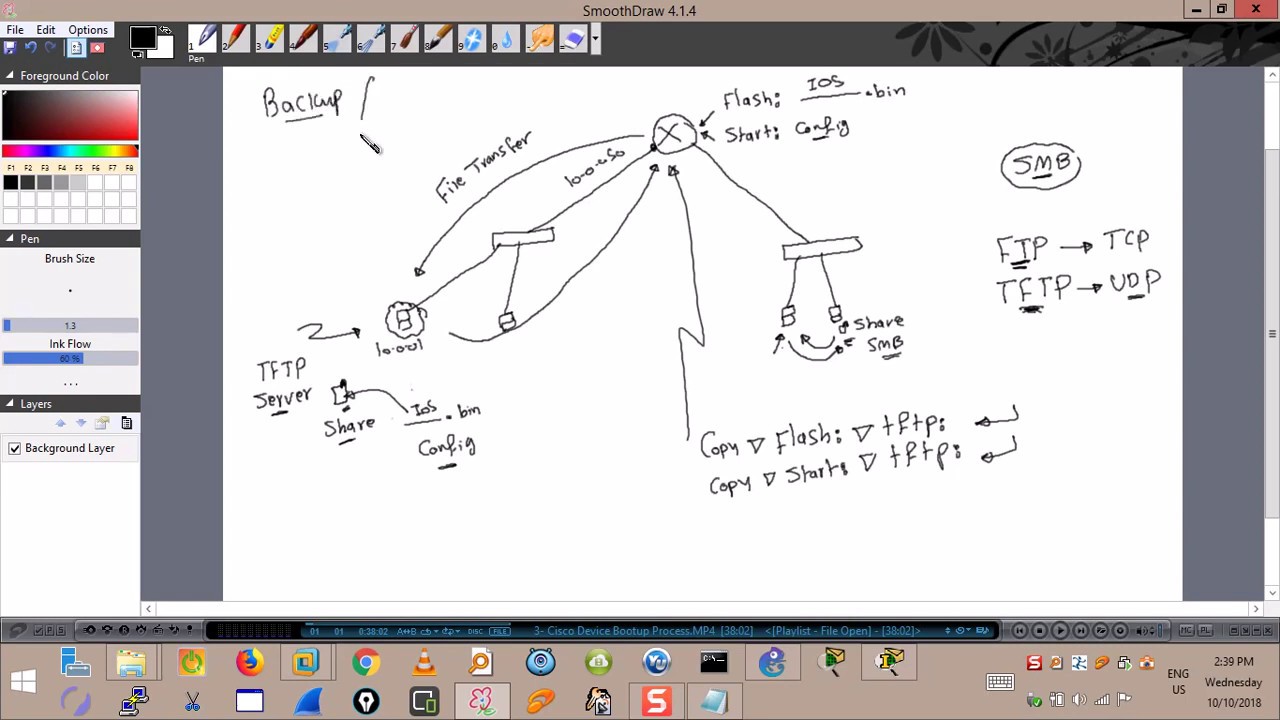Viewport: 1280px width, 720px height.
Task: Select the water drop blur tool
Action: click(x=506, y=39)
